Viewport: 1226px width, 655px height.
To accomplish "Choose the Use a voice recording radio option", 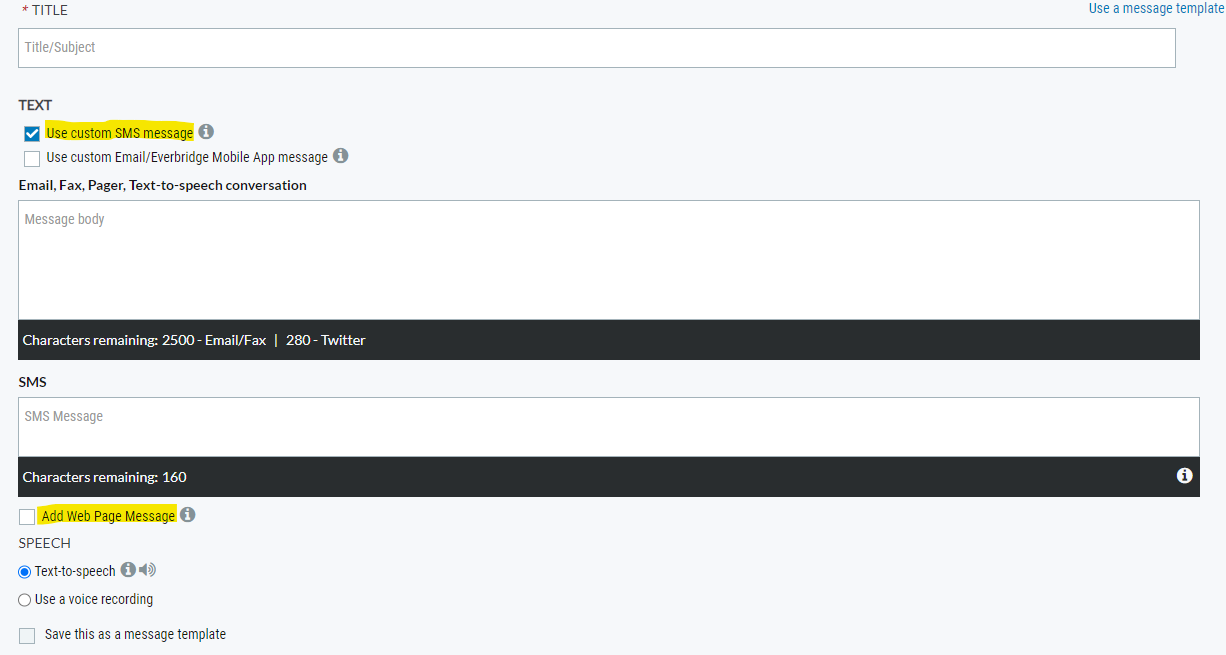I will pyautogui.click(x=25, y=600).
